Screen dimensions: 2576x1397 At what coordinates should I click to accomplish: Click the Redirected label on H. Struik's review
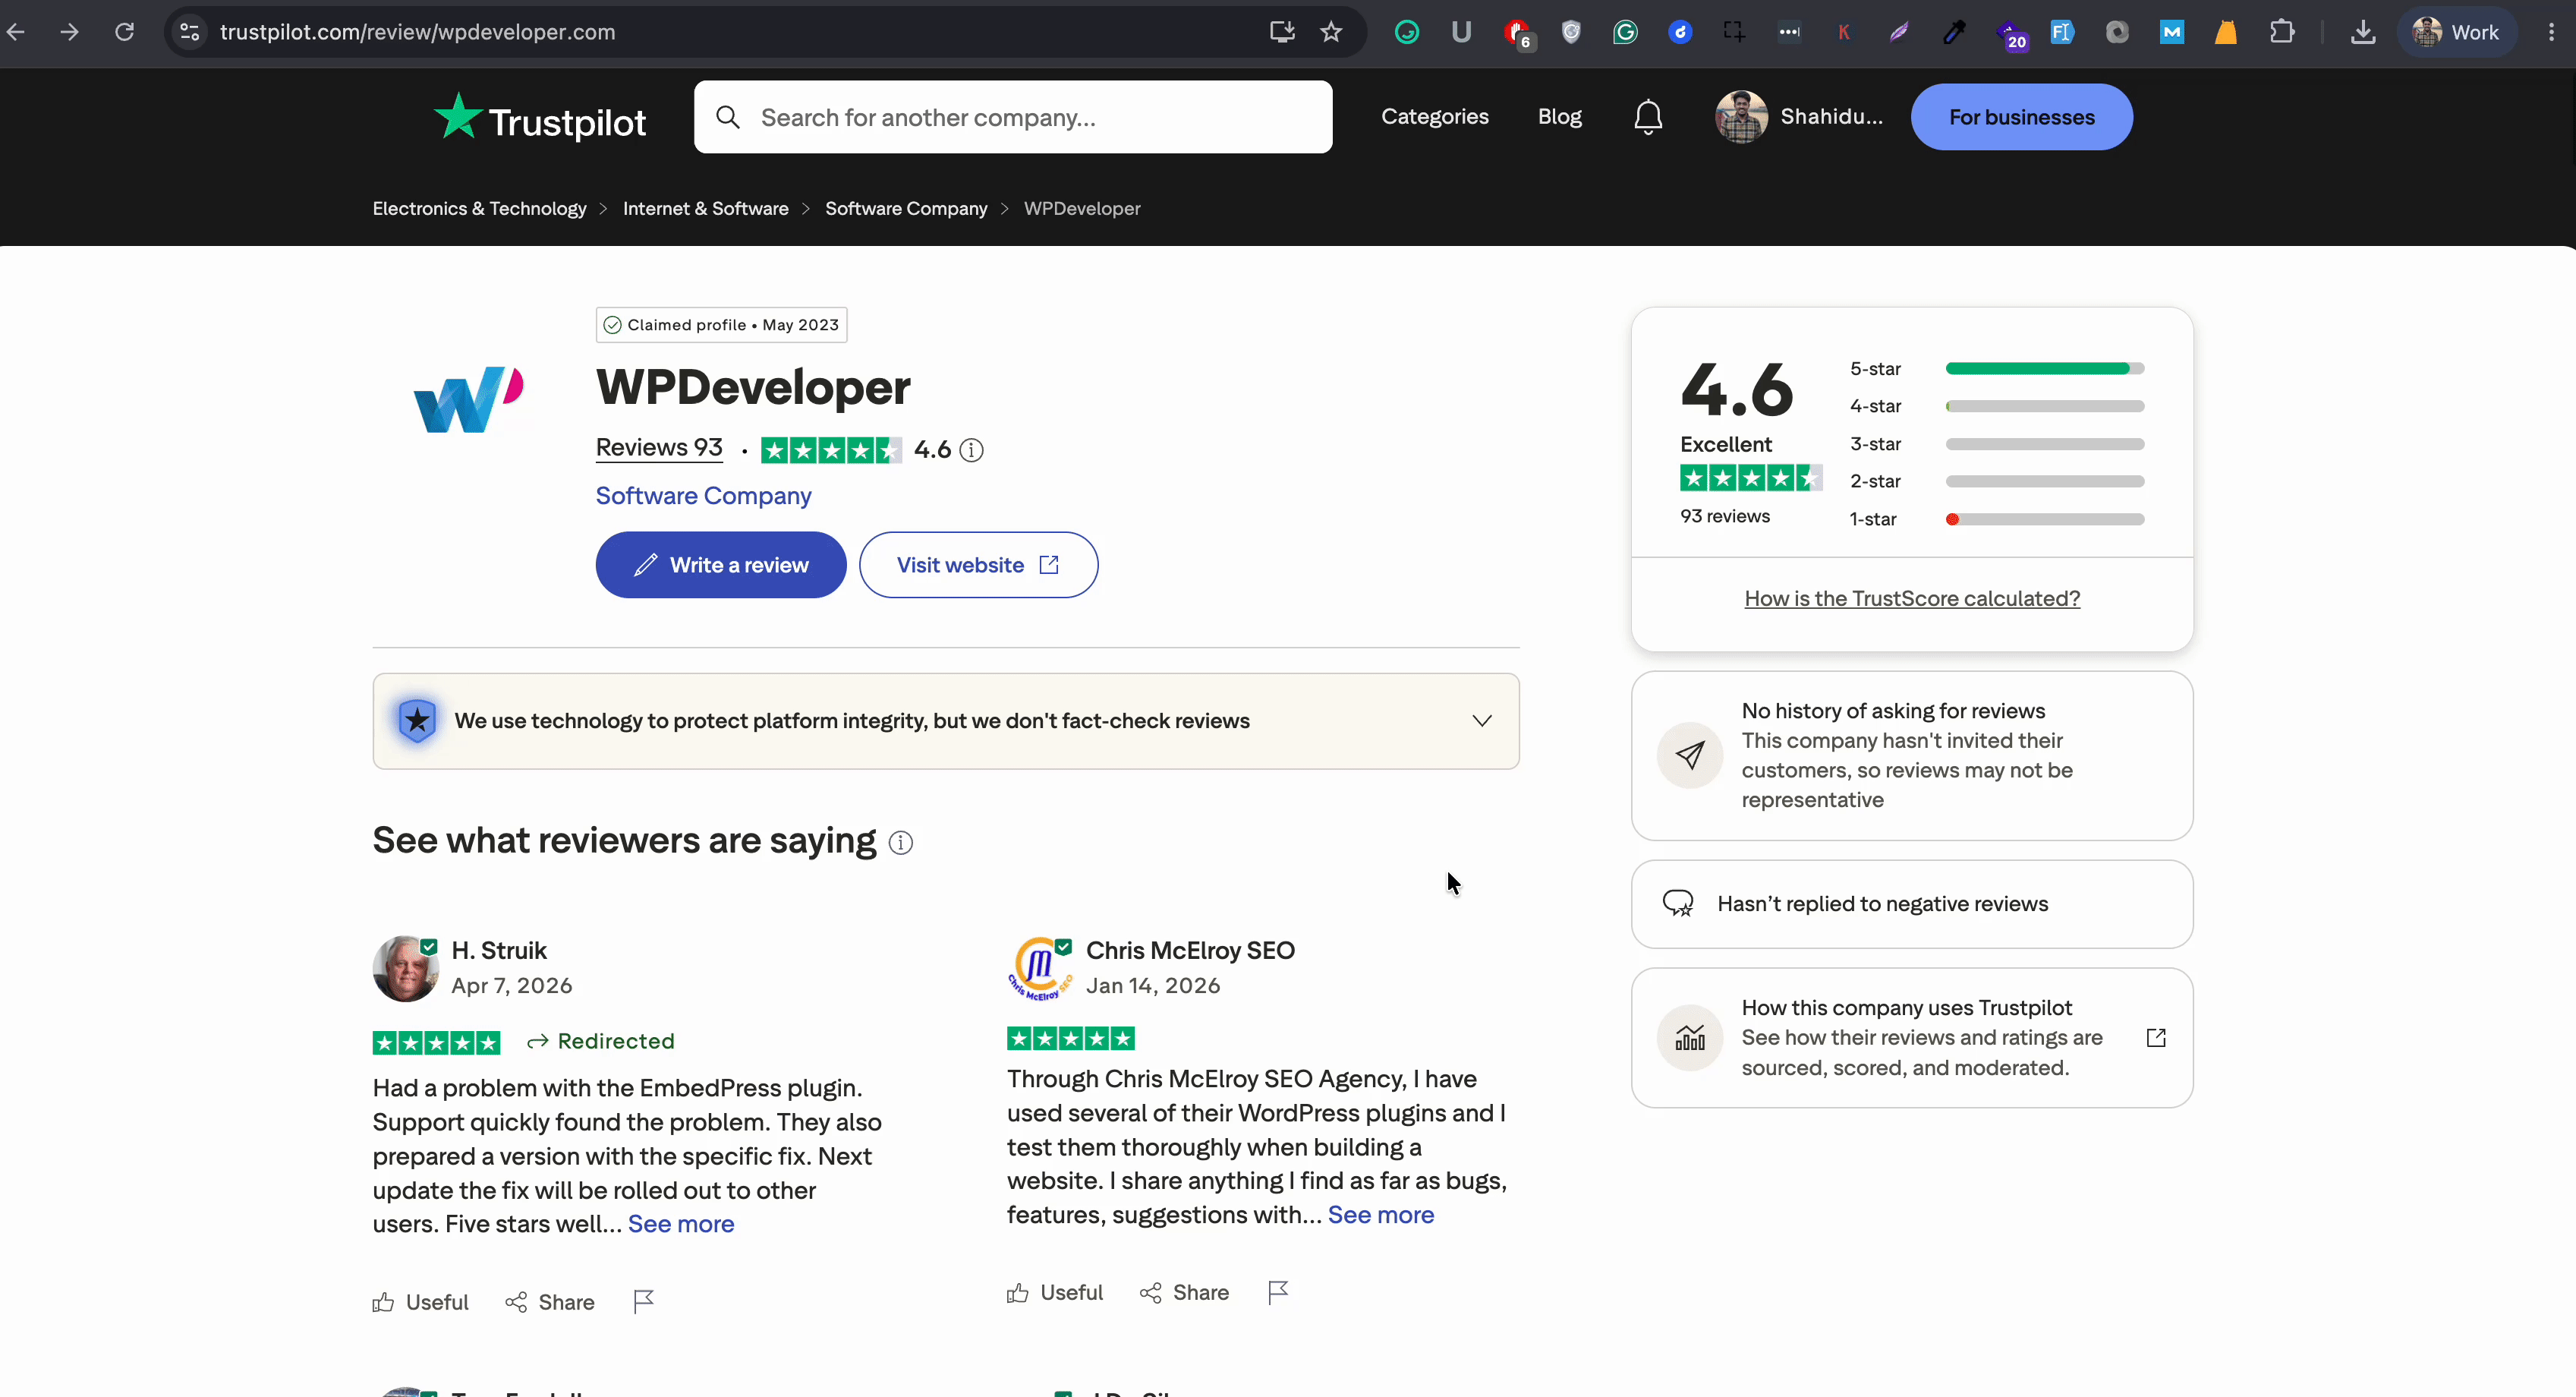click(602, 1041)
